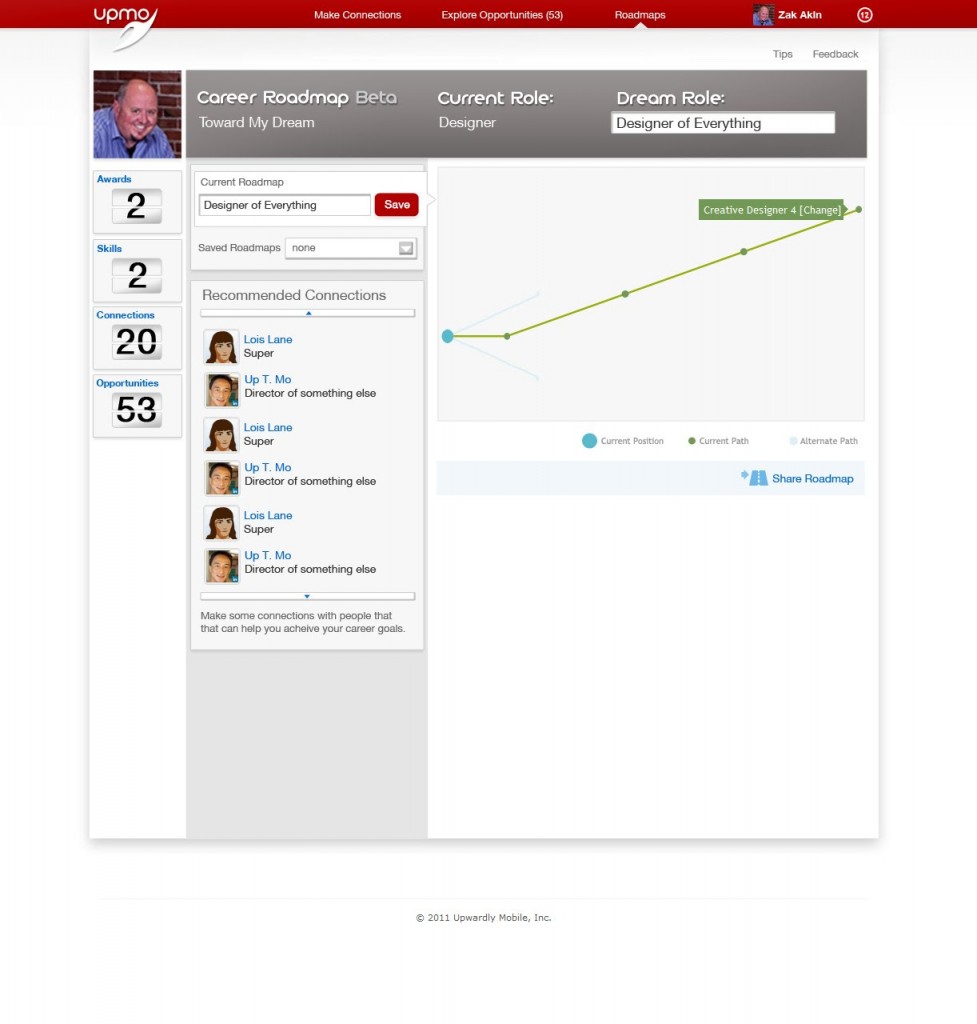The height and width of the screenshot is (1024, 977).
Task: Click the final path node beside Creative Designer 4
Action: pos(859,210)
